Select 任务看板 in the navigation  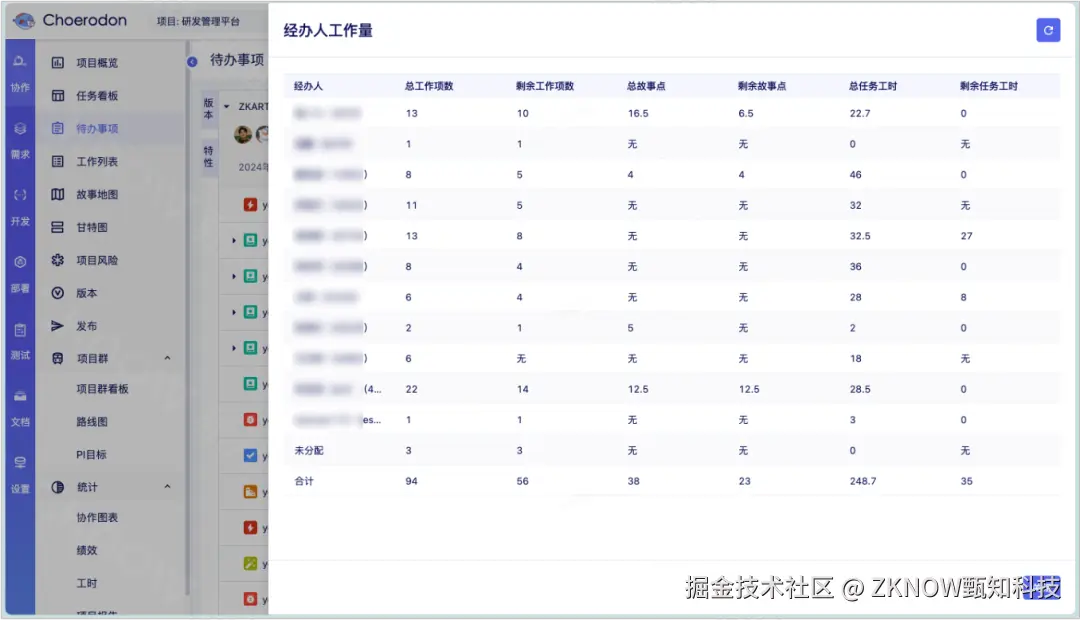pyautogui.click(x=95, y=95)
